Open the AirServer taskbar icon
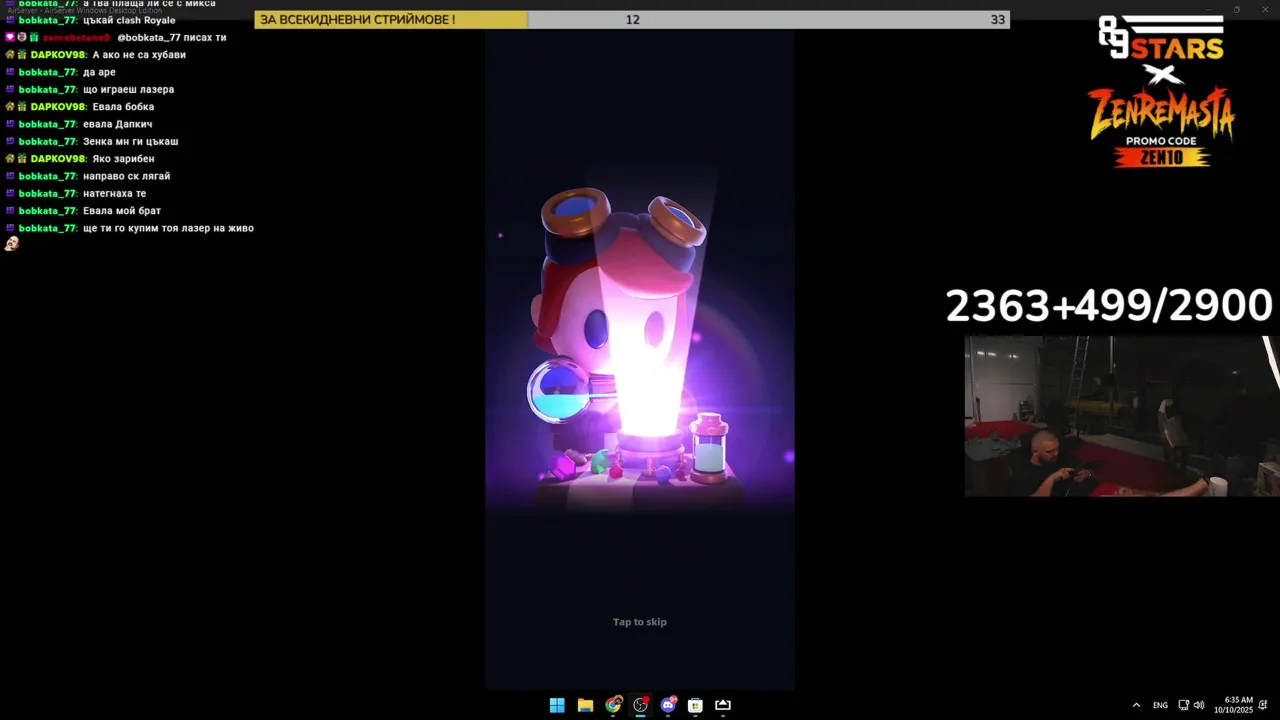 tap(723, 705)
